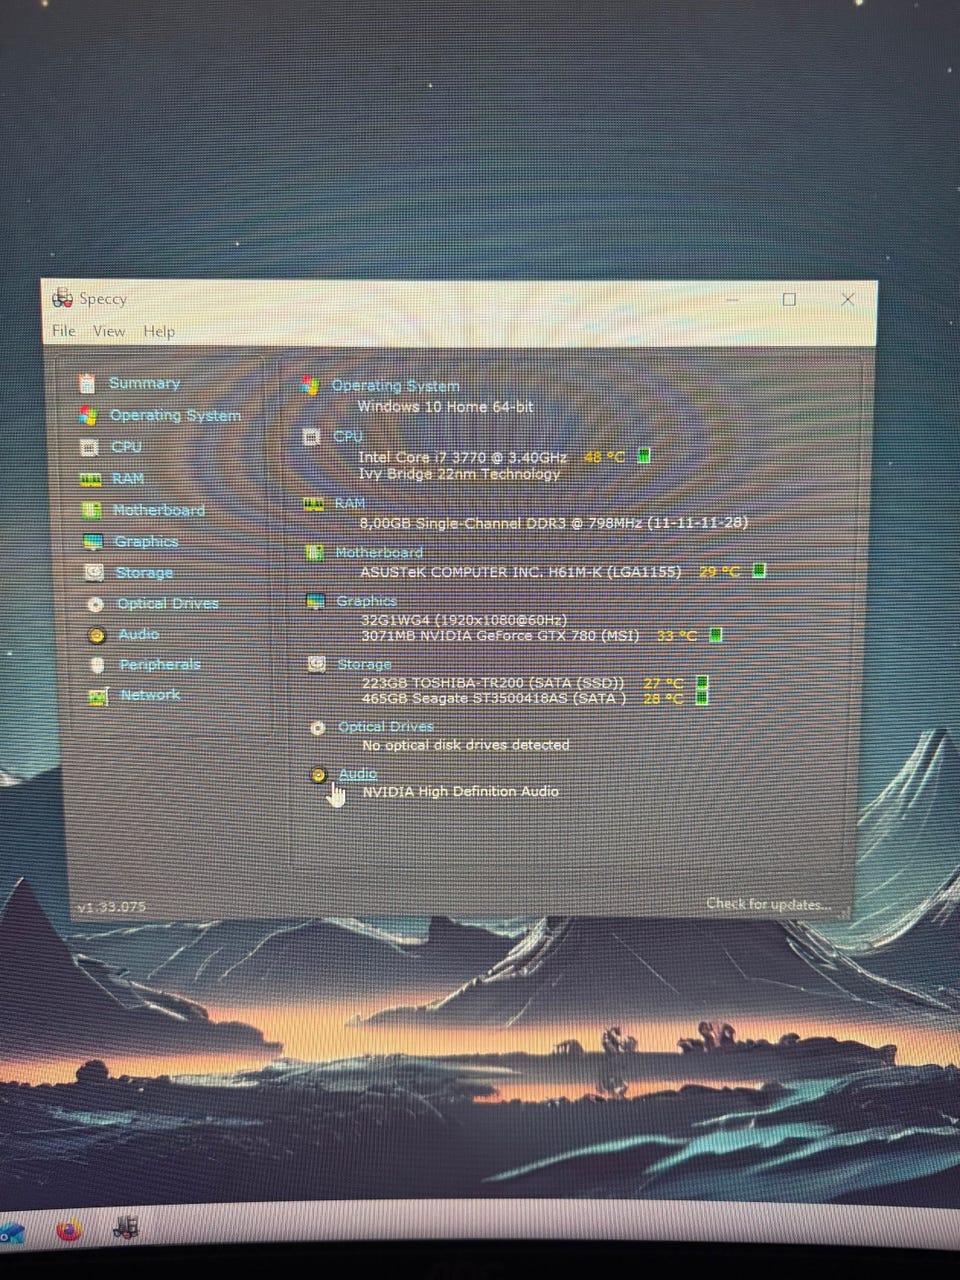Click the RAM heading link in summary

350,503
